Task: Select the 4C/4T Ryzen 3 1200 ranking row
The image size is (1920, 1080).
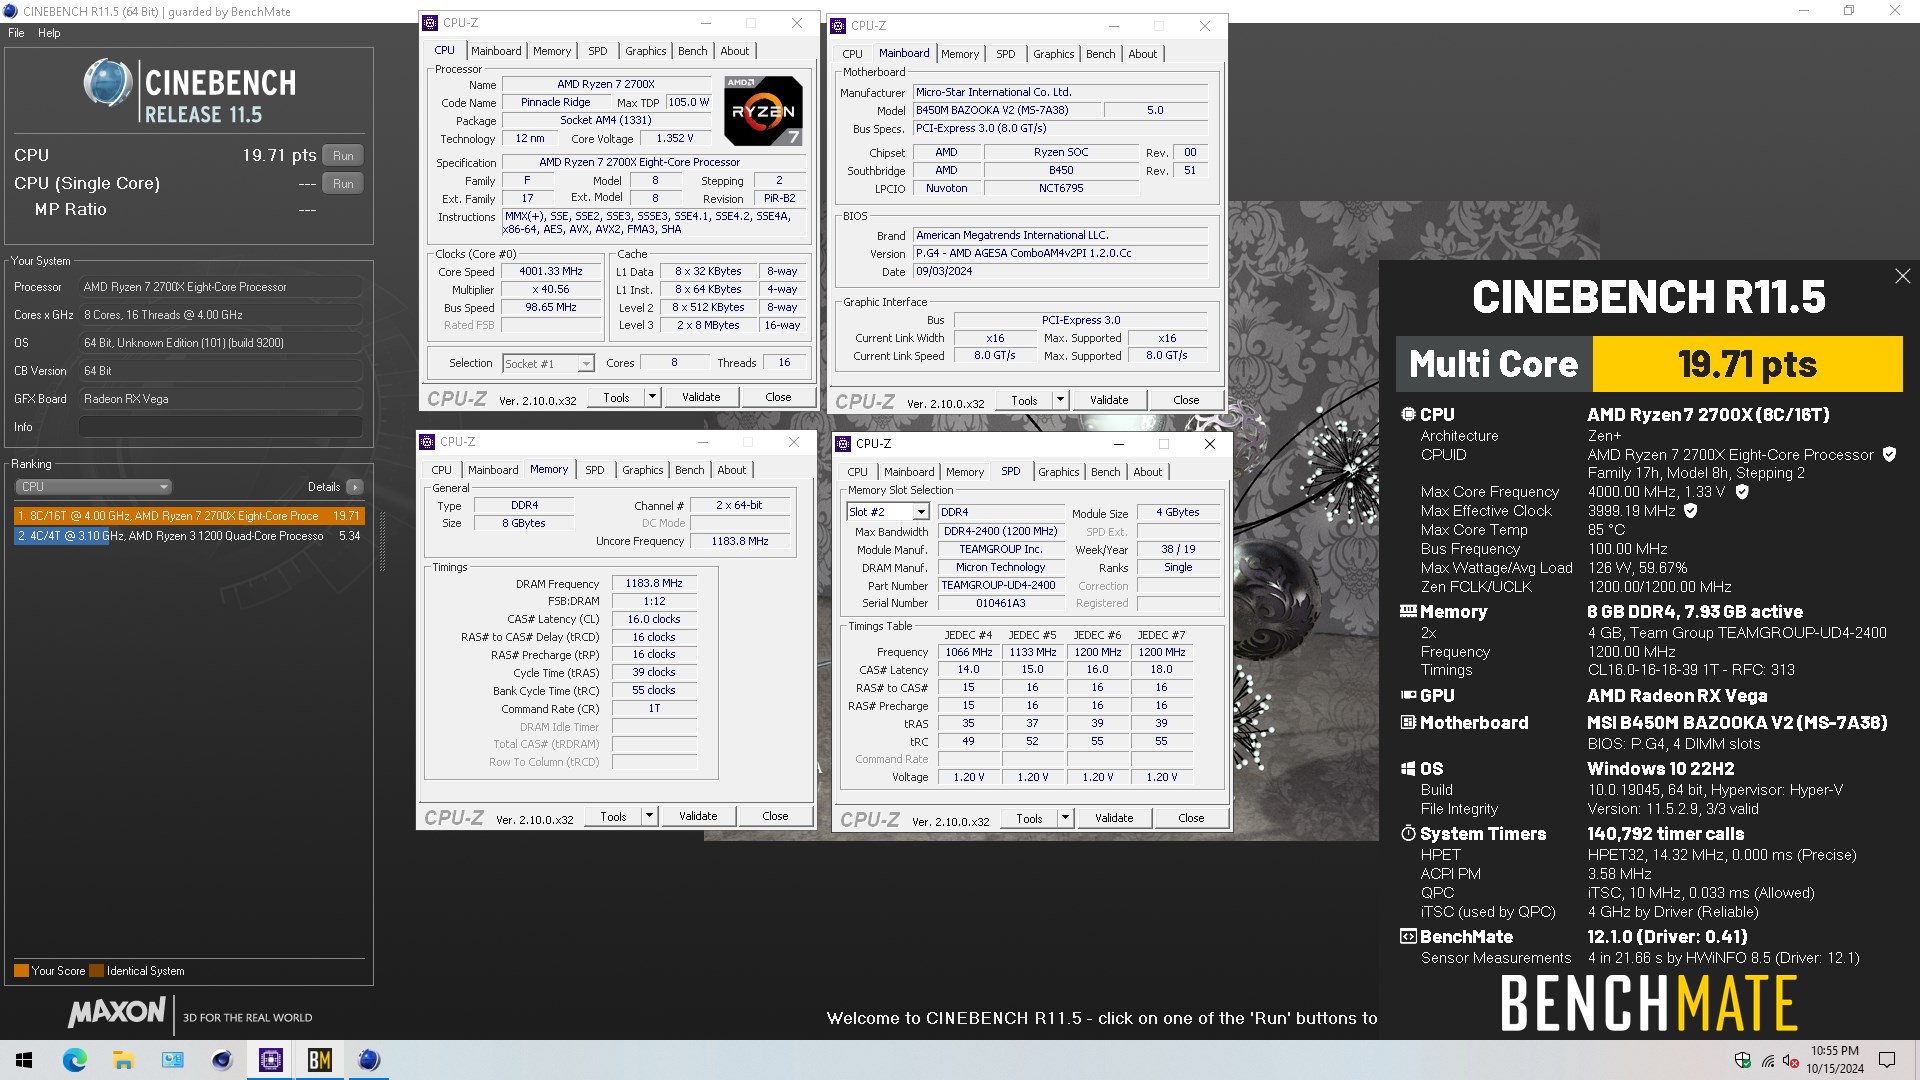Action: pos(189,536)
